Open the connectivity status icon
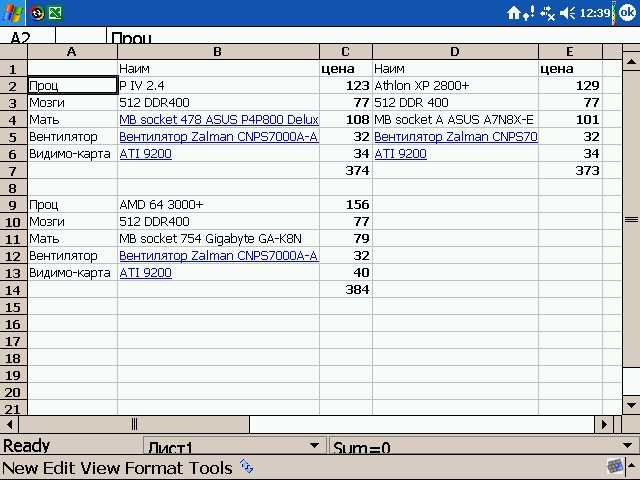The height and width of the screenshot is (480, 640). pos(547,13)
